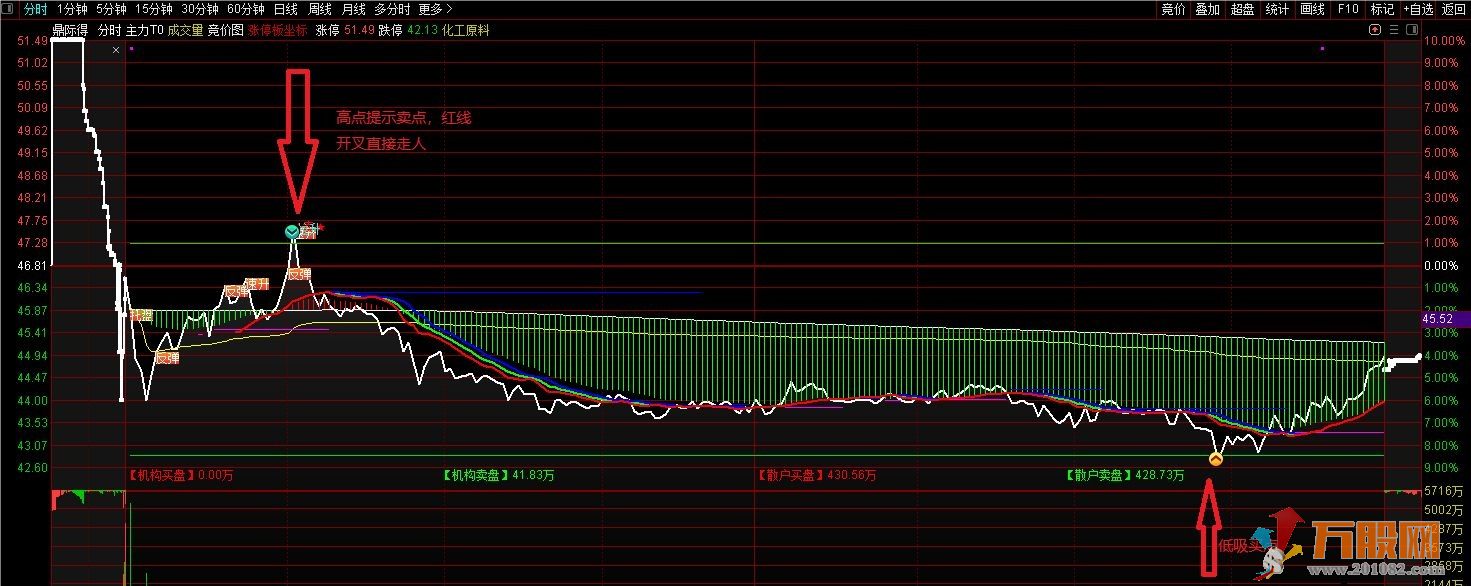This screenshot has width=1471, height=586.
Task: Switch to the 周线 weekly chart
Action: pos(320,9)
